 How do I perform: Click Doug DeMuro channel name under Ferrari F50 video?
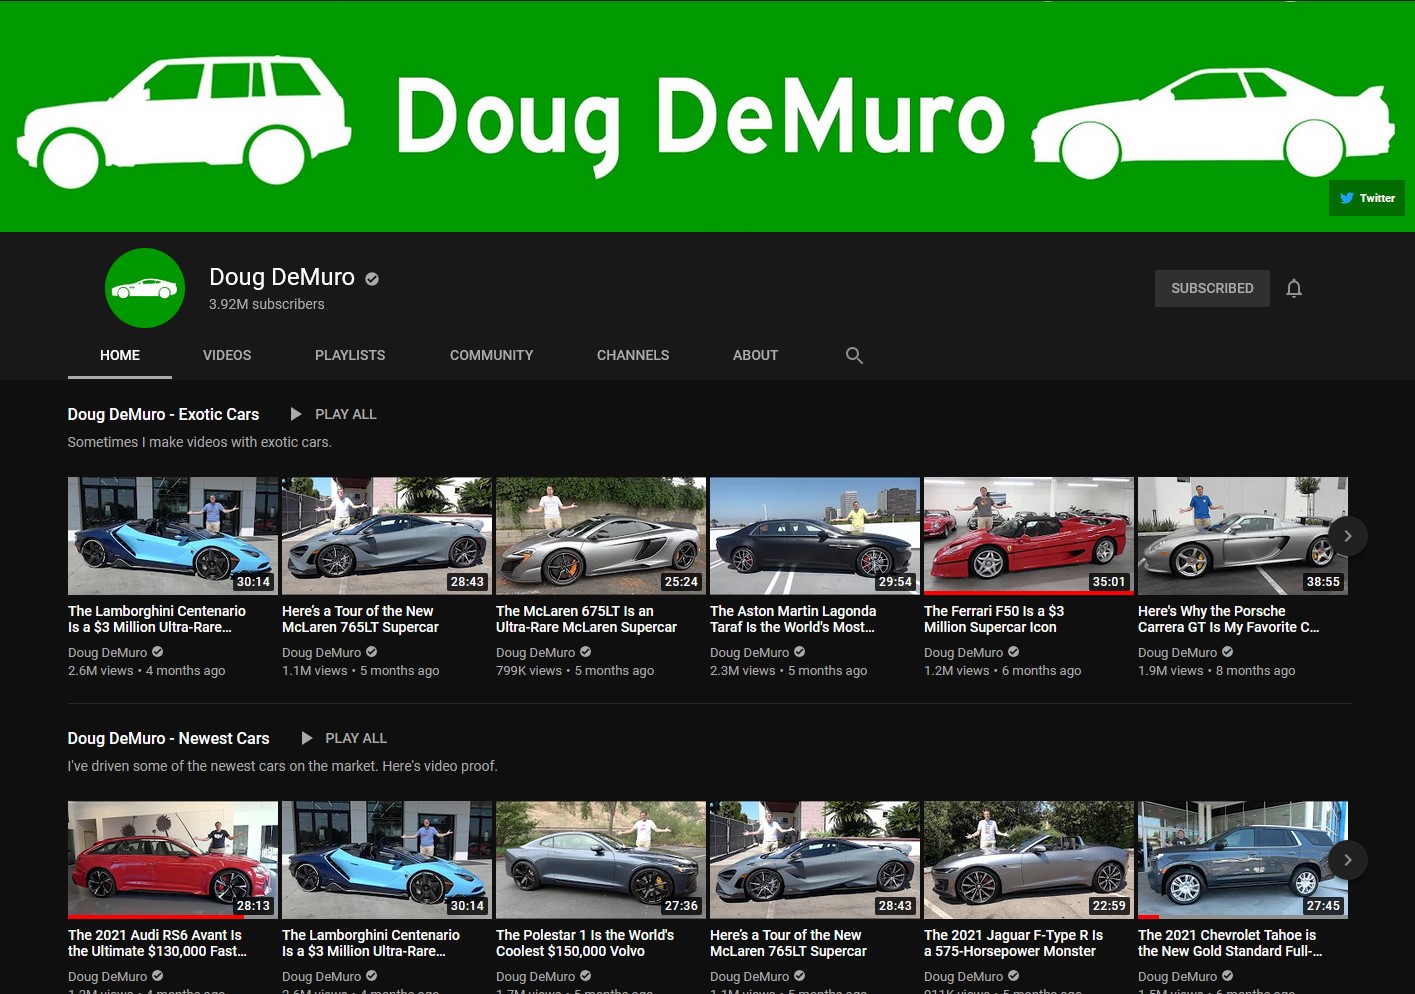point(963,652)
